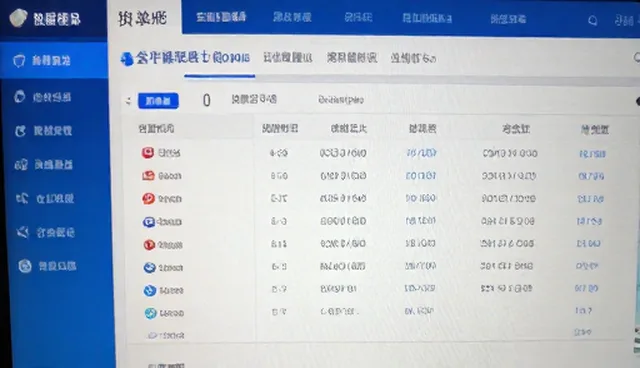Click the blue icon in the seventh table row
Viewport: 640px width, 368px height.
point(150,290)
